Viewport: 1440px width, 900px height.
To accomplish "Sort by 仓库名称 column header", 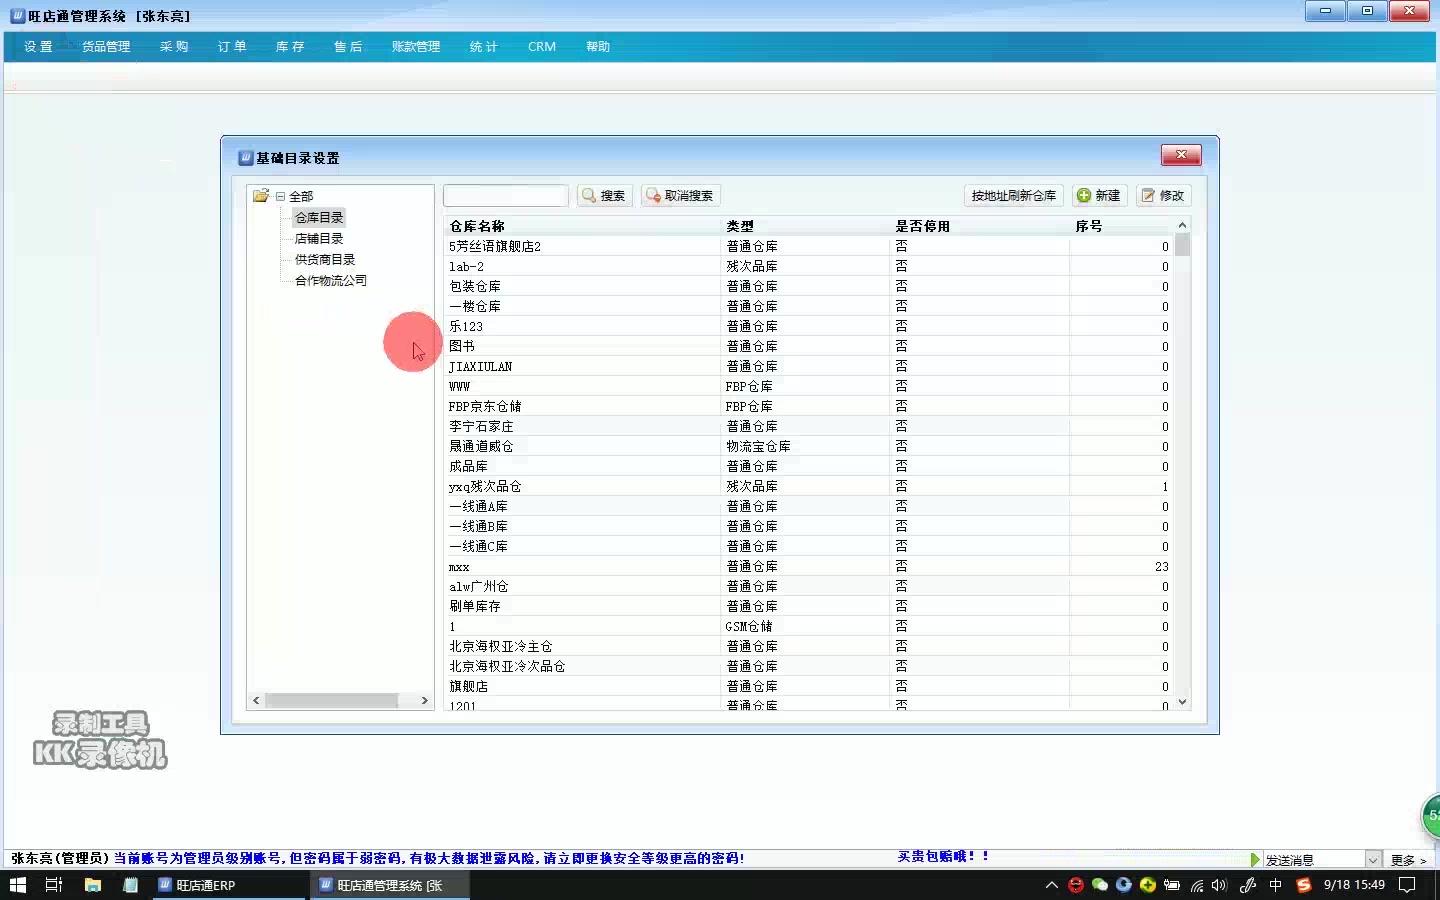I will (x=582, y=226).
